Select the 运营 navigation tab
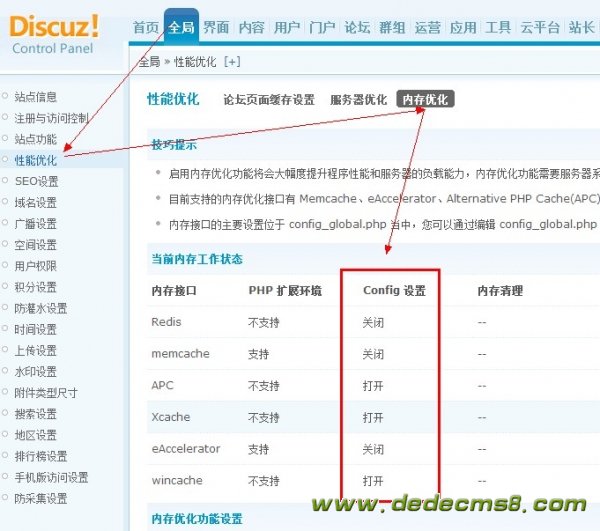 click(x=427, y=28)
